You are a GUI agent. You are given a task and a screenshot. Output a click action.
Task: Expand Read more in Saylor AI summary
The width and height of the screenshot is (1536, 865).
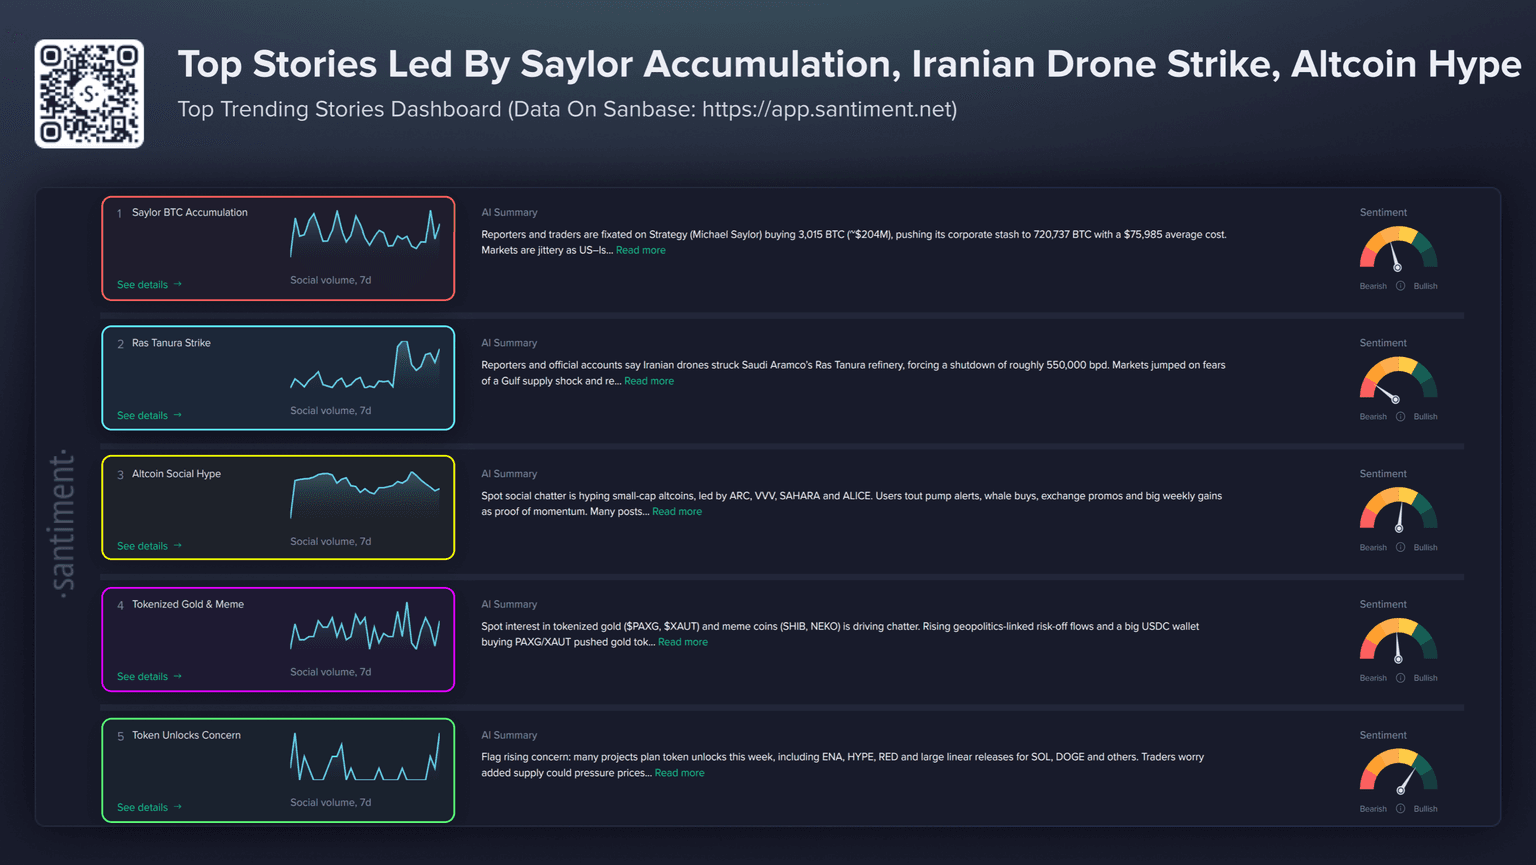pyautogui.click(x=640, y=251)
